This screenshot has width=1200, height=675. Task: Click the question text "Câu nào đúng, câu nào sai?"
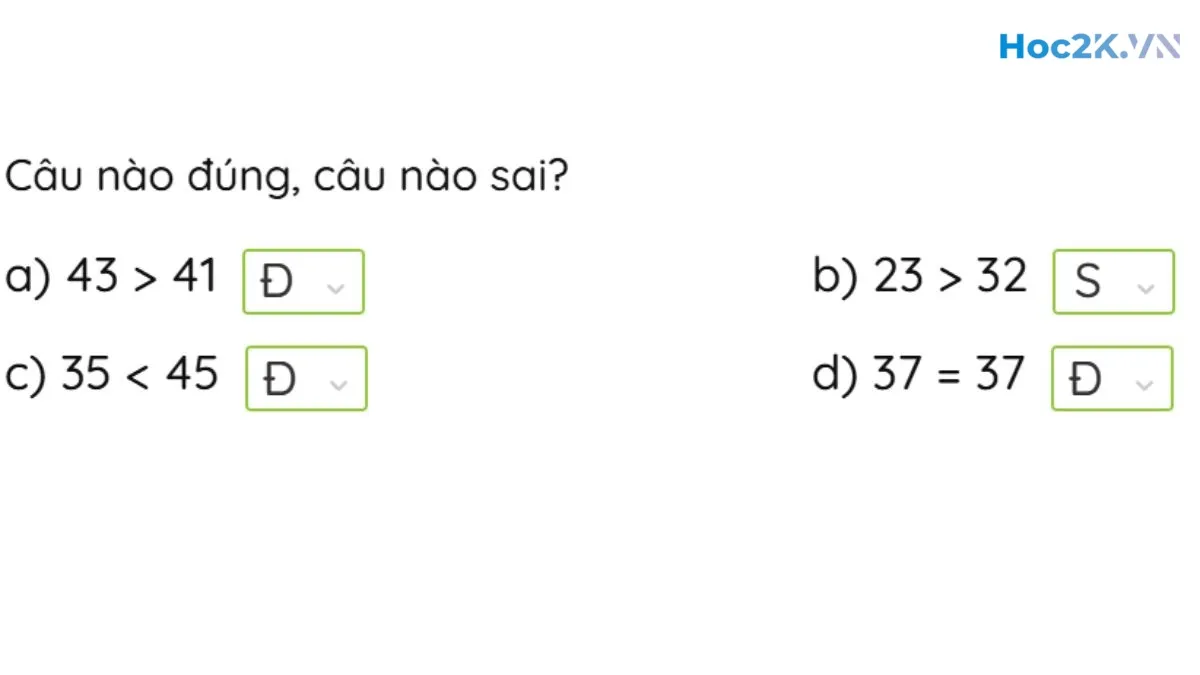point(287,178)
